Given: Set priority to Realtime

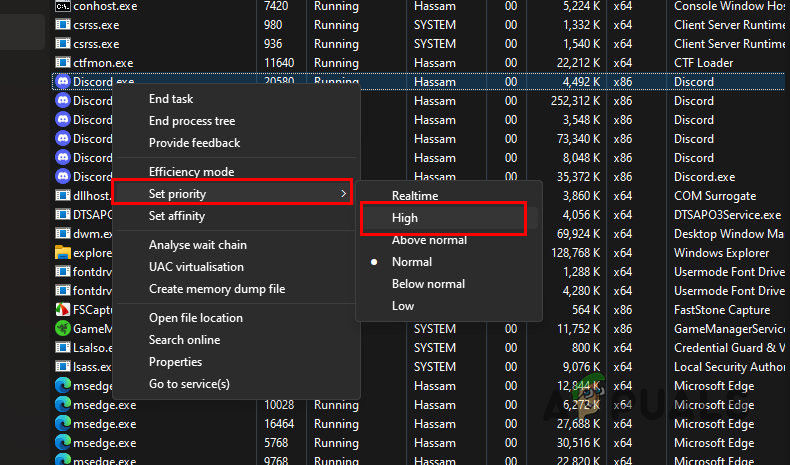Looking at the screenshot, I should 415,196.
